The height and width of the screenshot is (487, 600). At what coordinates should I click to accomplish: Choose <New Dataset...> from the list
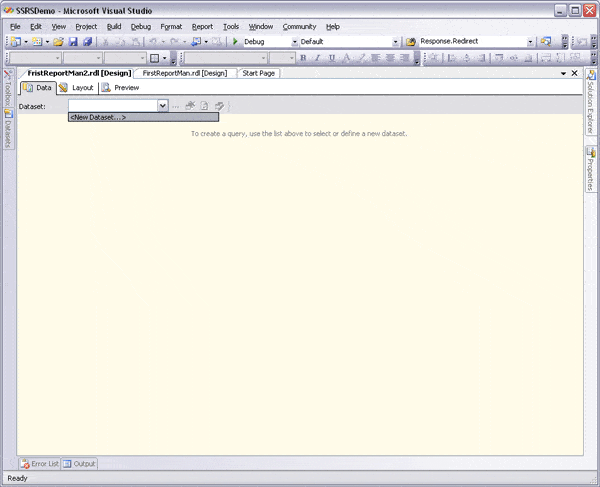coord(143,117)
